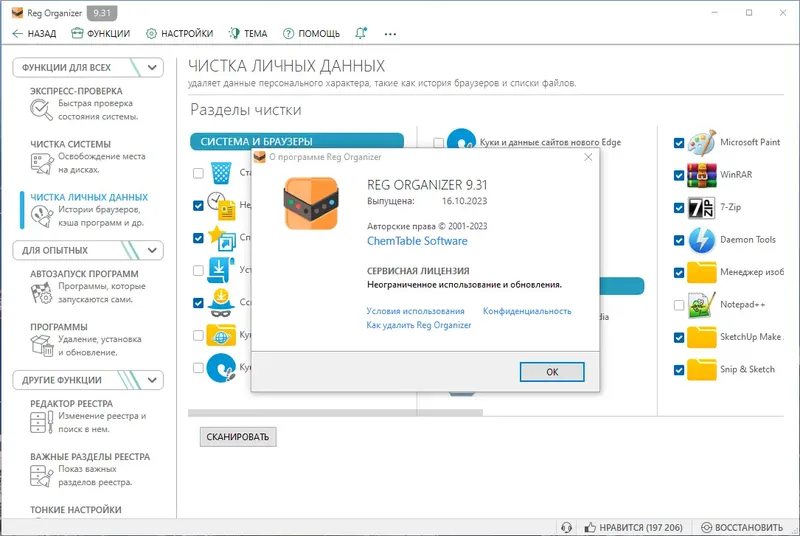The width and height of the screenshot is (800, 536).
Task: Click the version 9.31 badge in title bar
Action: pos(102,13)
